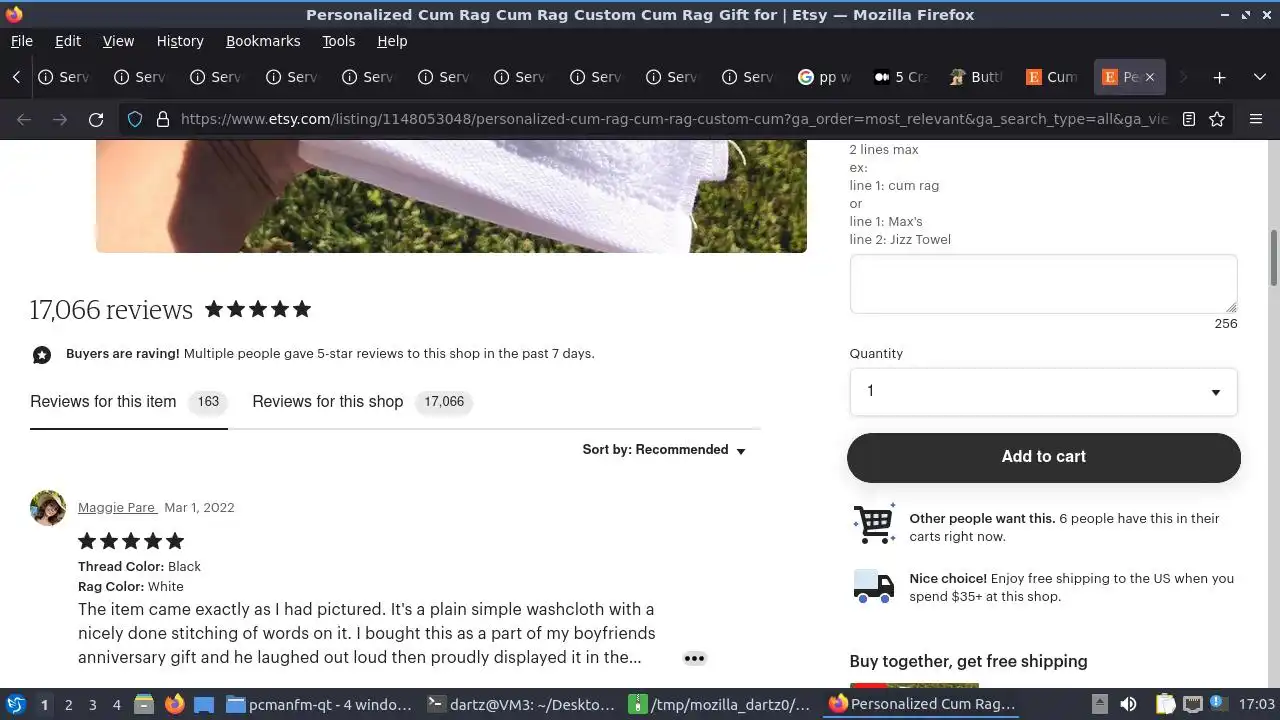Click the 17:03 taskbar clock
Screen dimensions: 1280x720
1256,705
